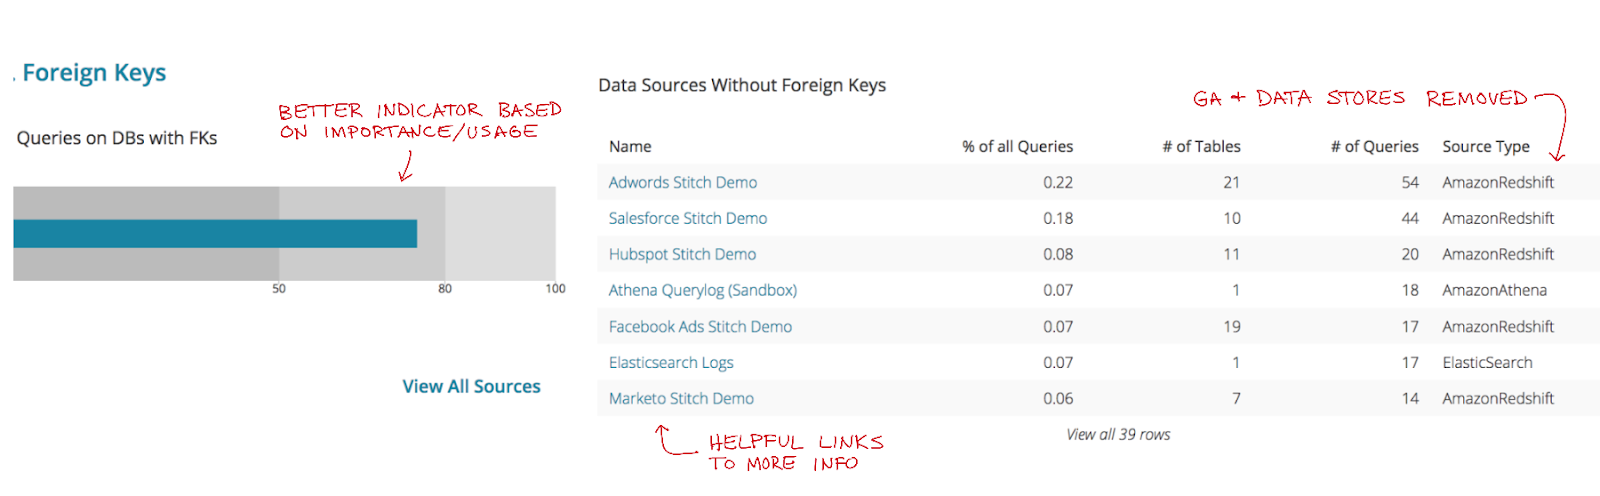
Task: Open Facebook Ads Stitch Demo source
Action: [x=700, y=326]
